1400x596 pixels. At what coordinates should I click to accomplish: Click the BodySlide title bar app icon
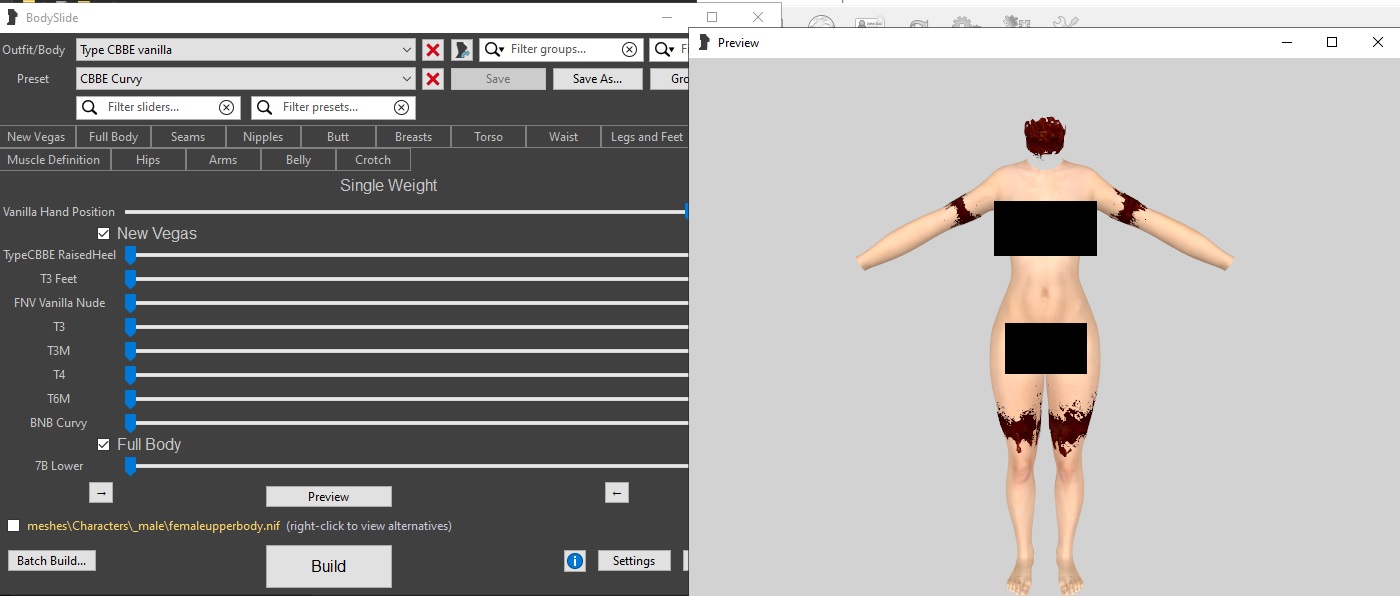(12, 17)
